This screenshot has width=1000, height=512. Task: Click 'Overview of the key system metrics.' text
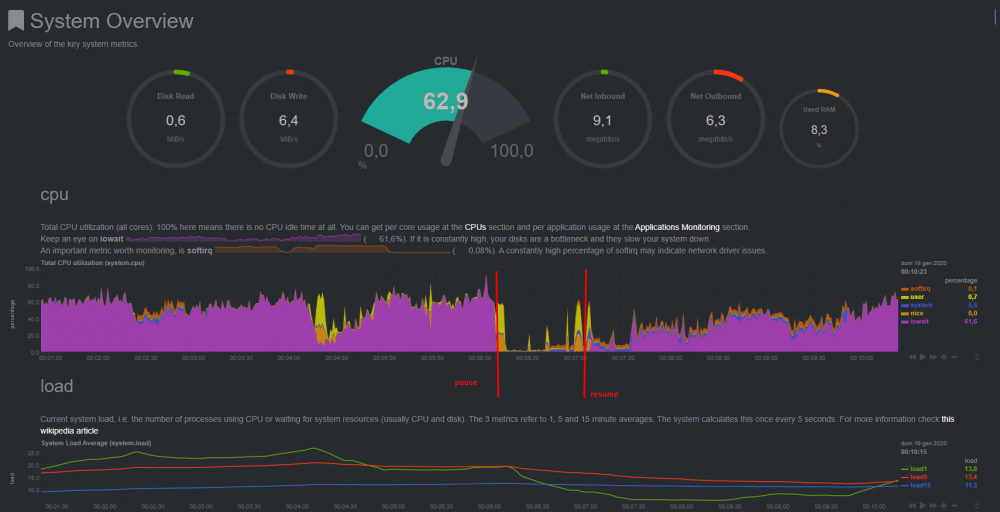pos(73,45)
